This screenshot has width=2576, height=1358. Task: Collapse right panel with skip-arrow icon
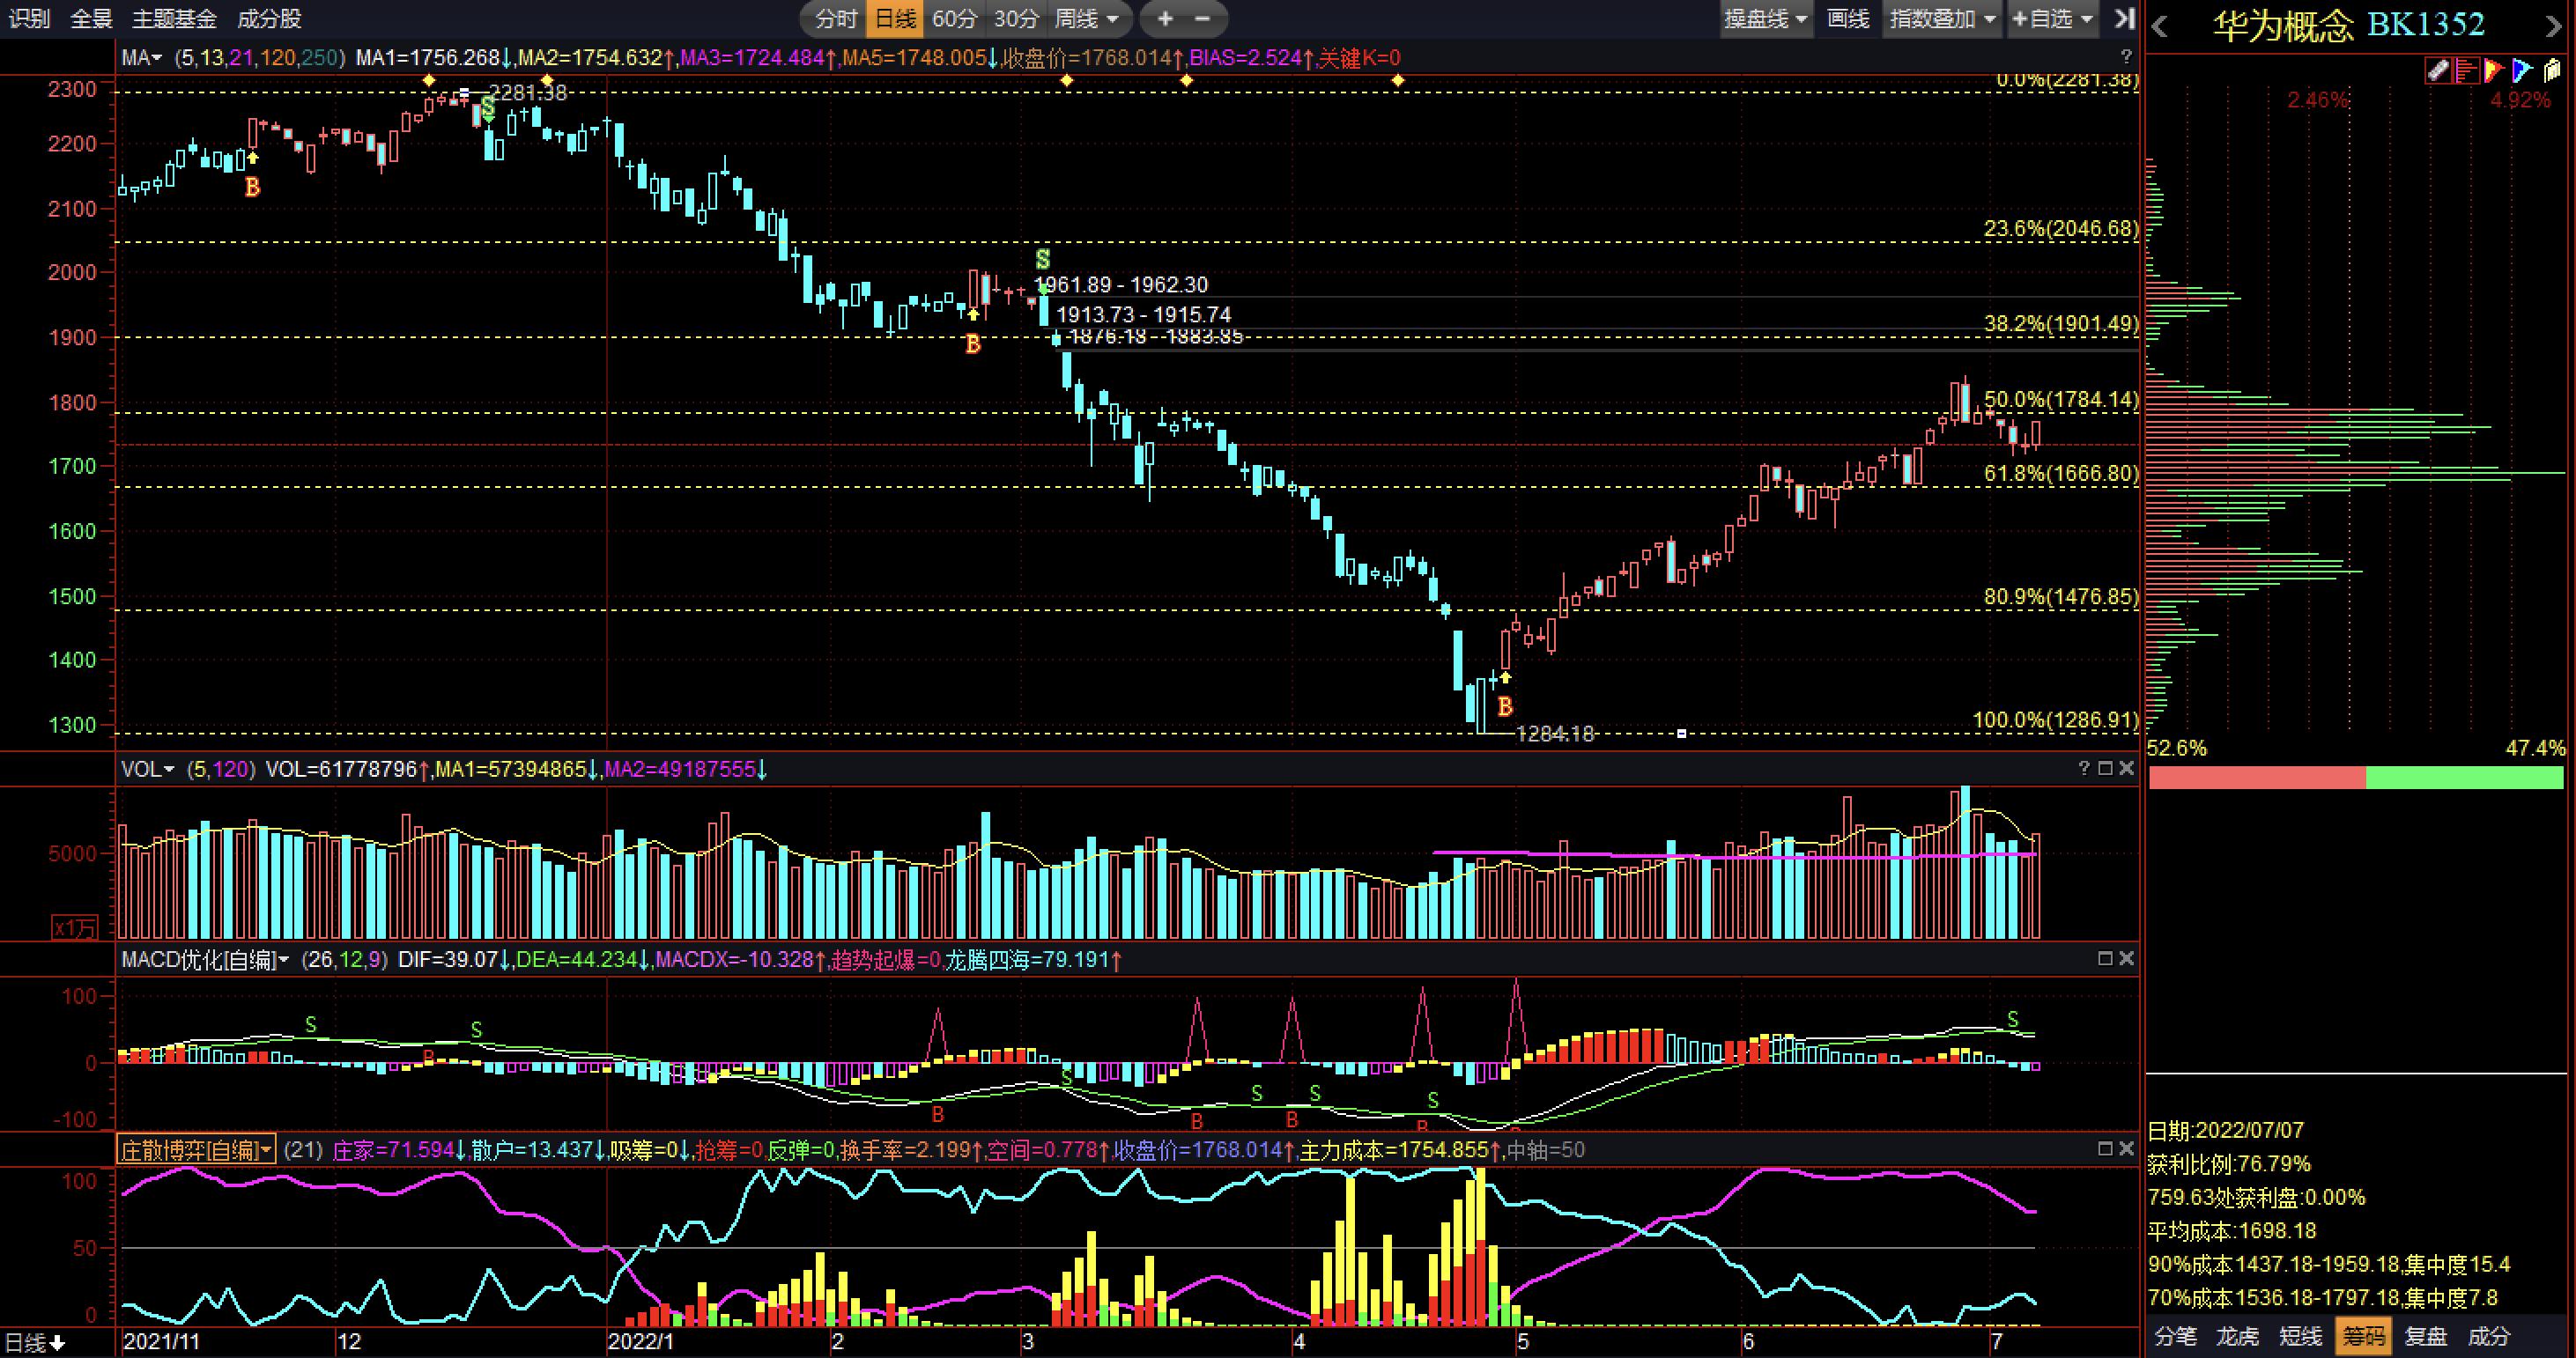click(x=2124, y=18)
